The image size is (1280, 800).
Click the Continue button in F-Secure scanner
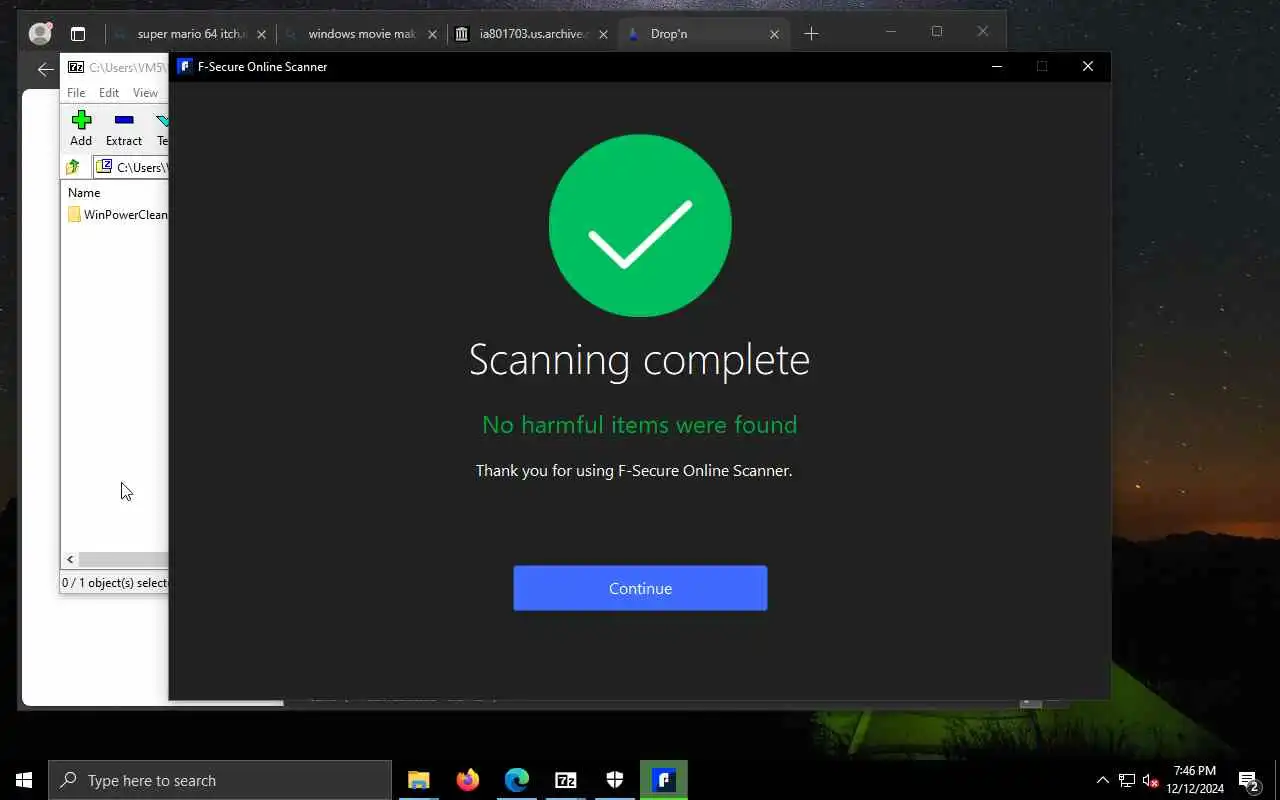tap(640, 588)
